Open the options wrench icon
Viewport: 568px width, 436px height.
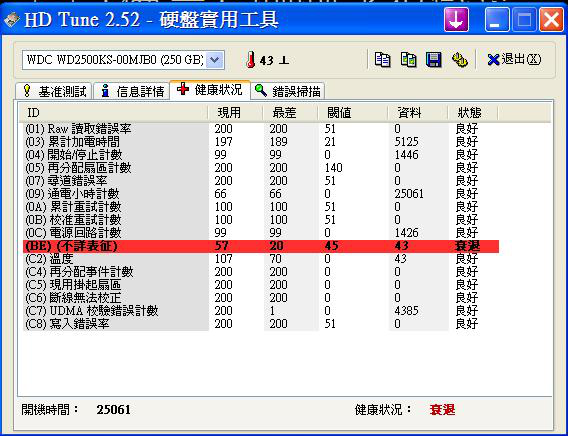click(x=460, y=60)
